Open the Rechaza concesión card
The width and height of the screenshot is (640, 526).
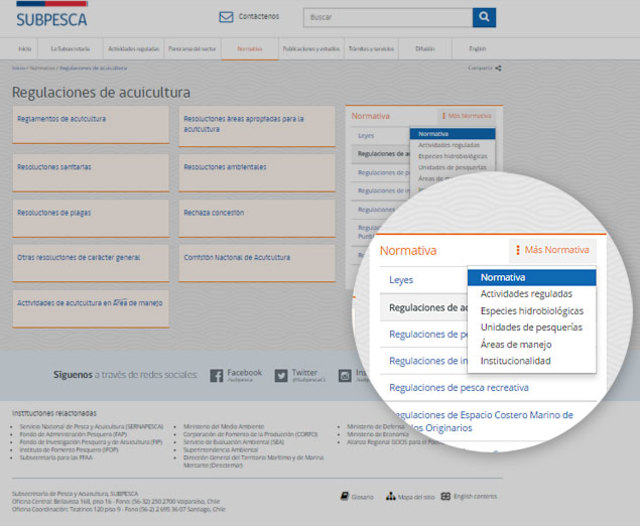pos(257,218)
